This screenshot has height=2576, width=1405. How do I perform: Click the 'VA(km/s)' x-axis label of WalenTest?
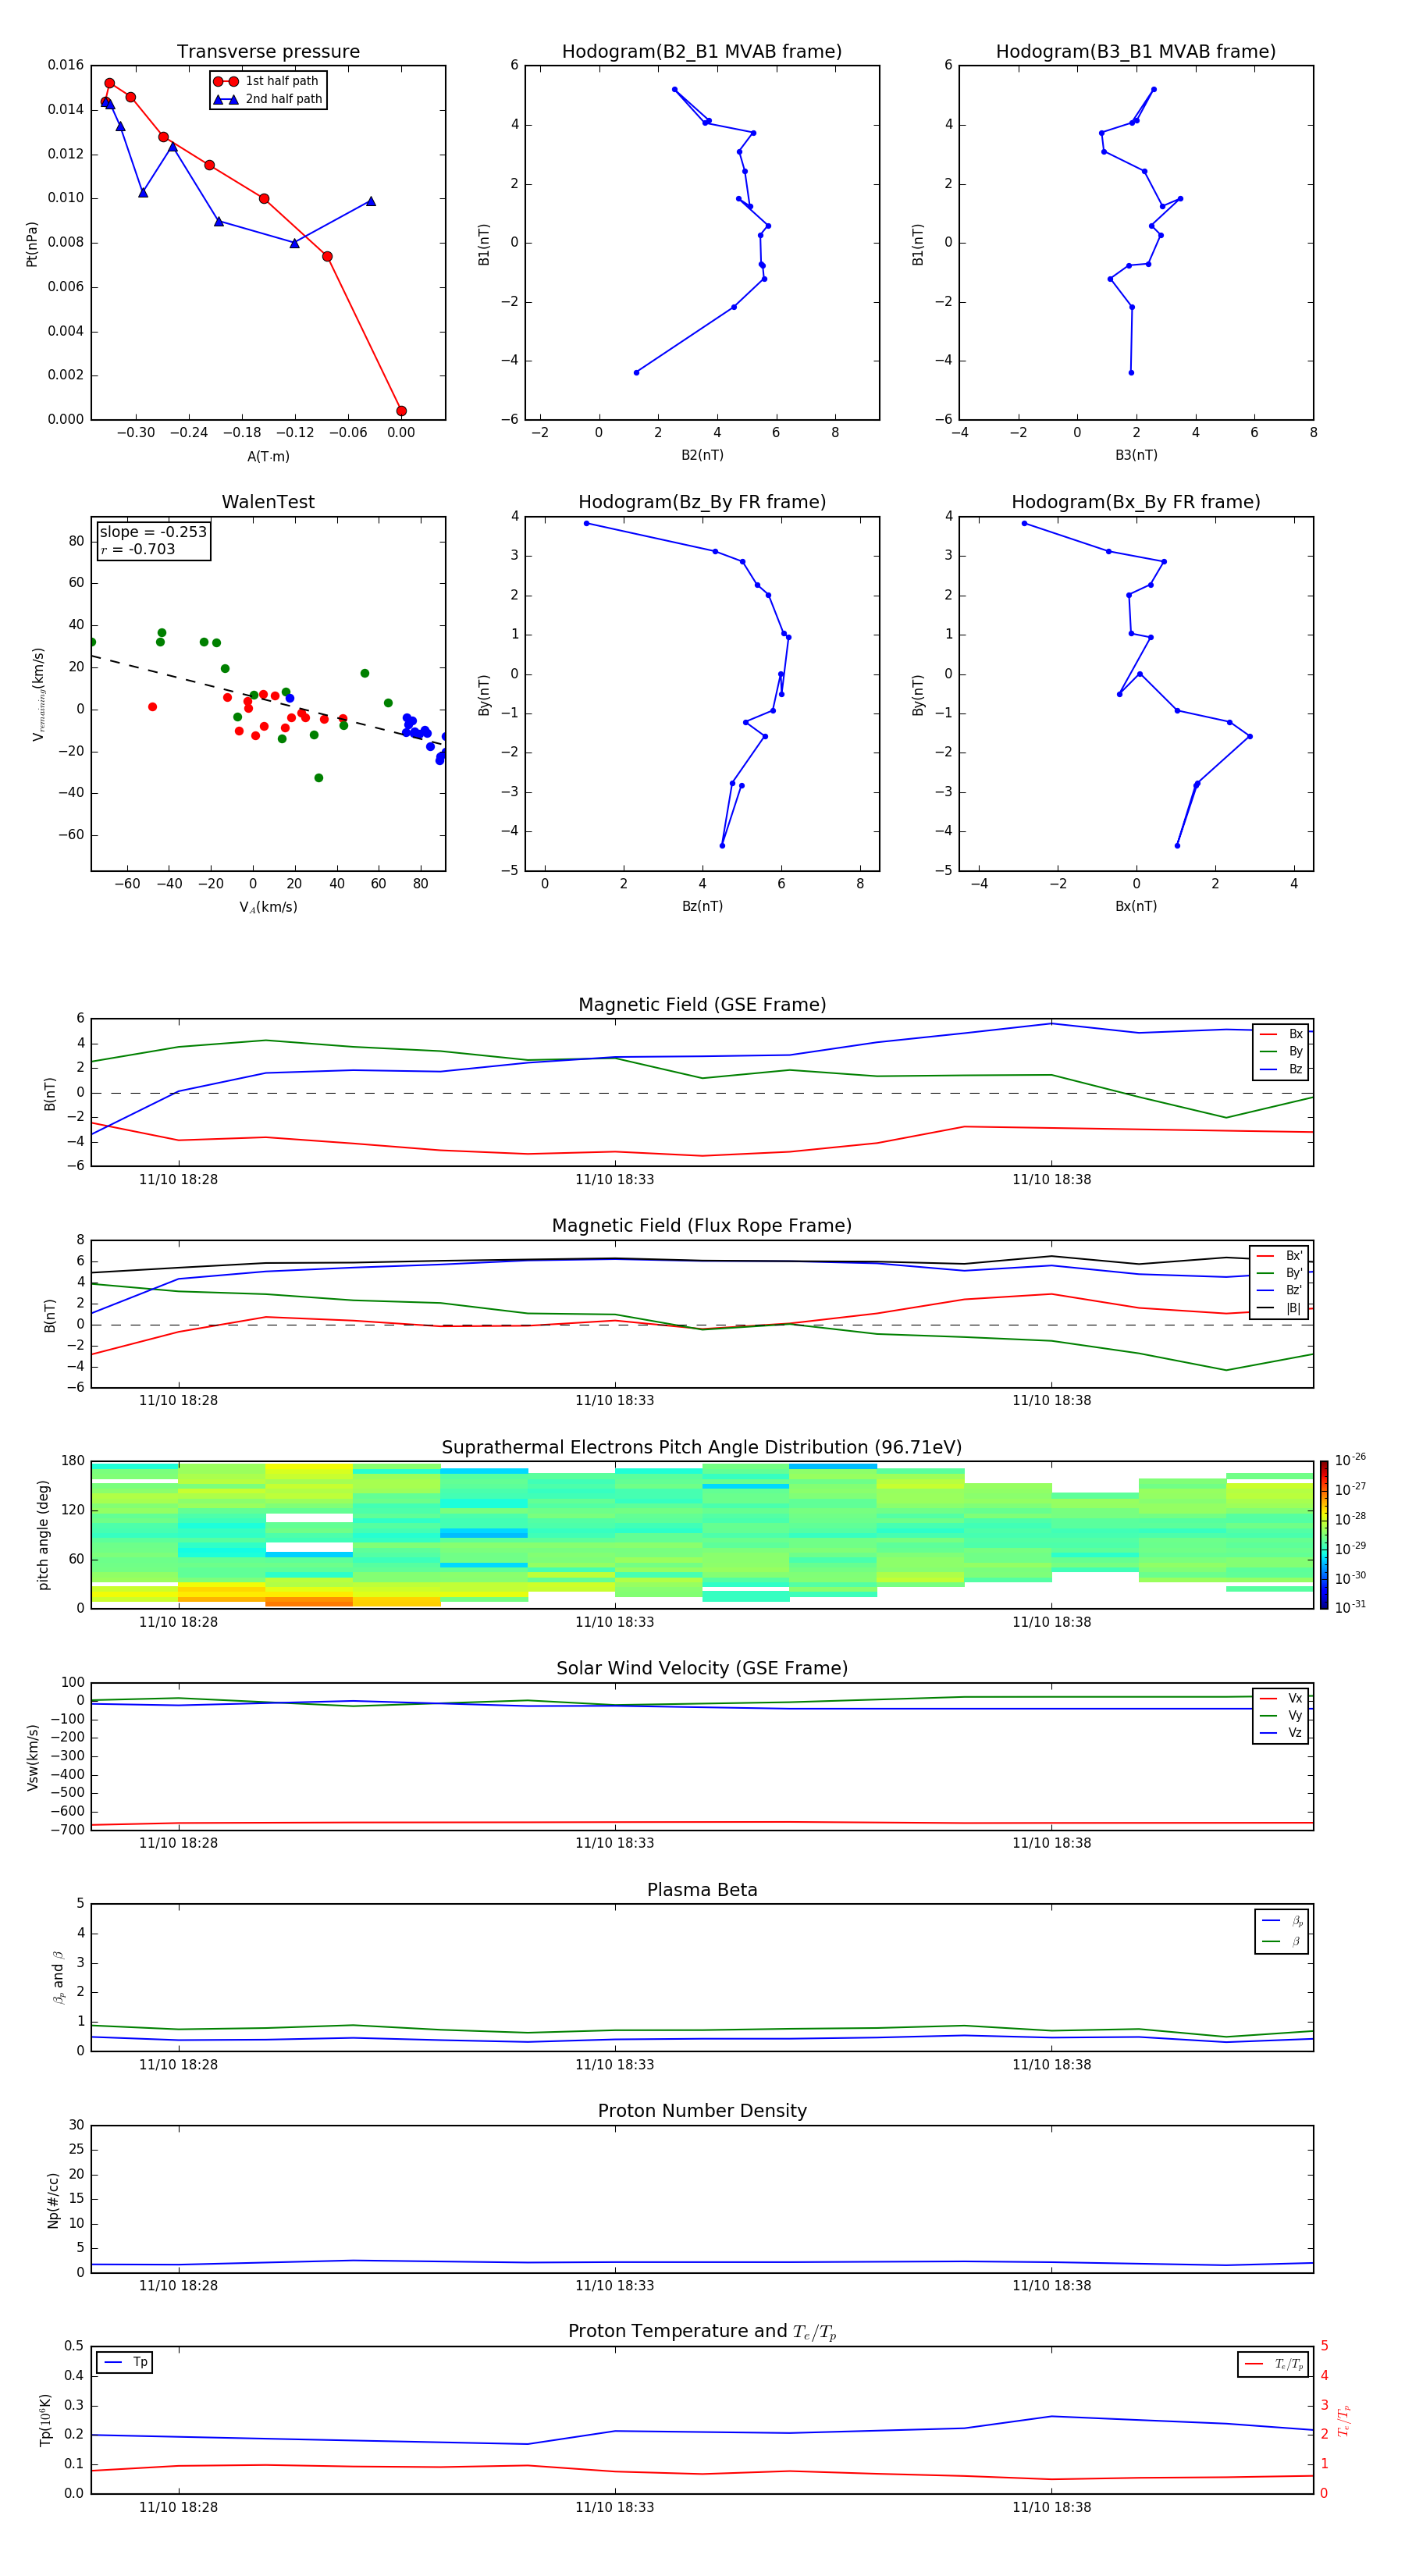[x=268, y=908]
